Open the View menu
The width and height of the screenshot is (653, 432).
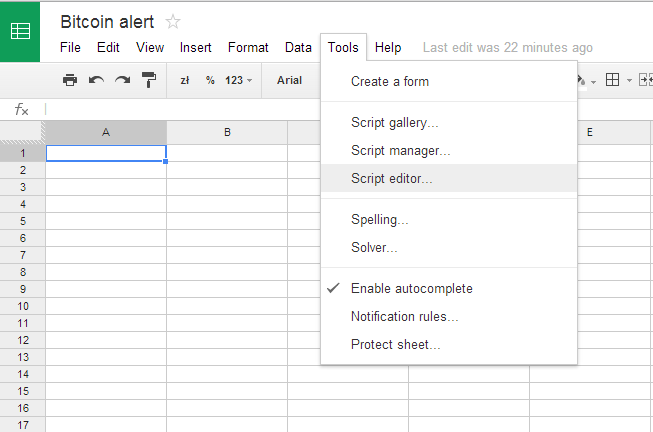(150, 47)
